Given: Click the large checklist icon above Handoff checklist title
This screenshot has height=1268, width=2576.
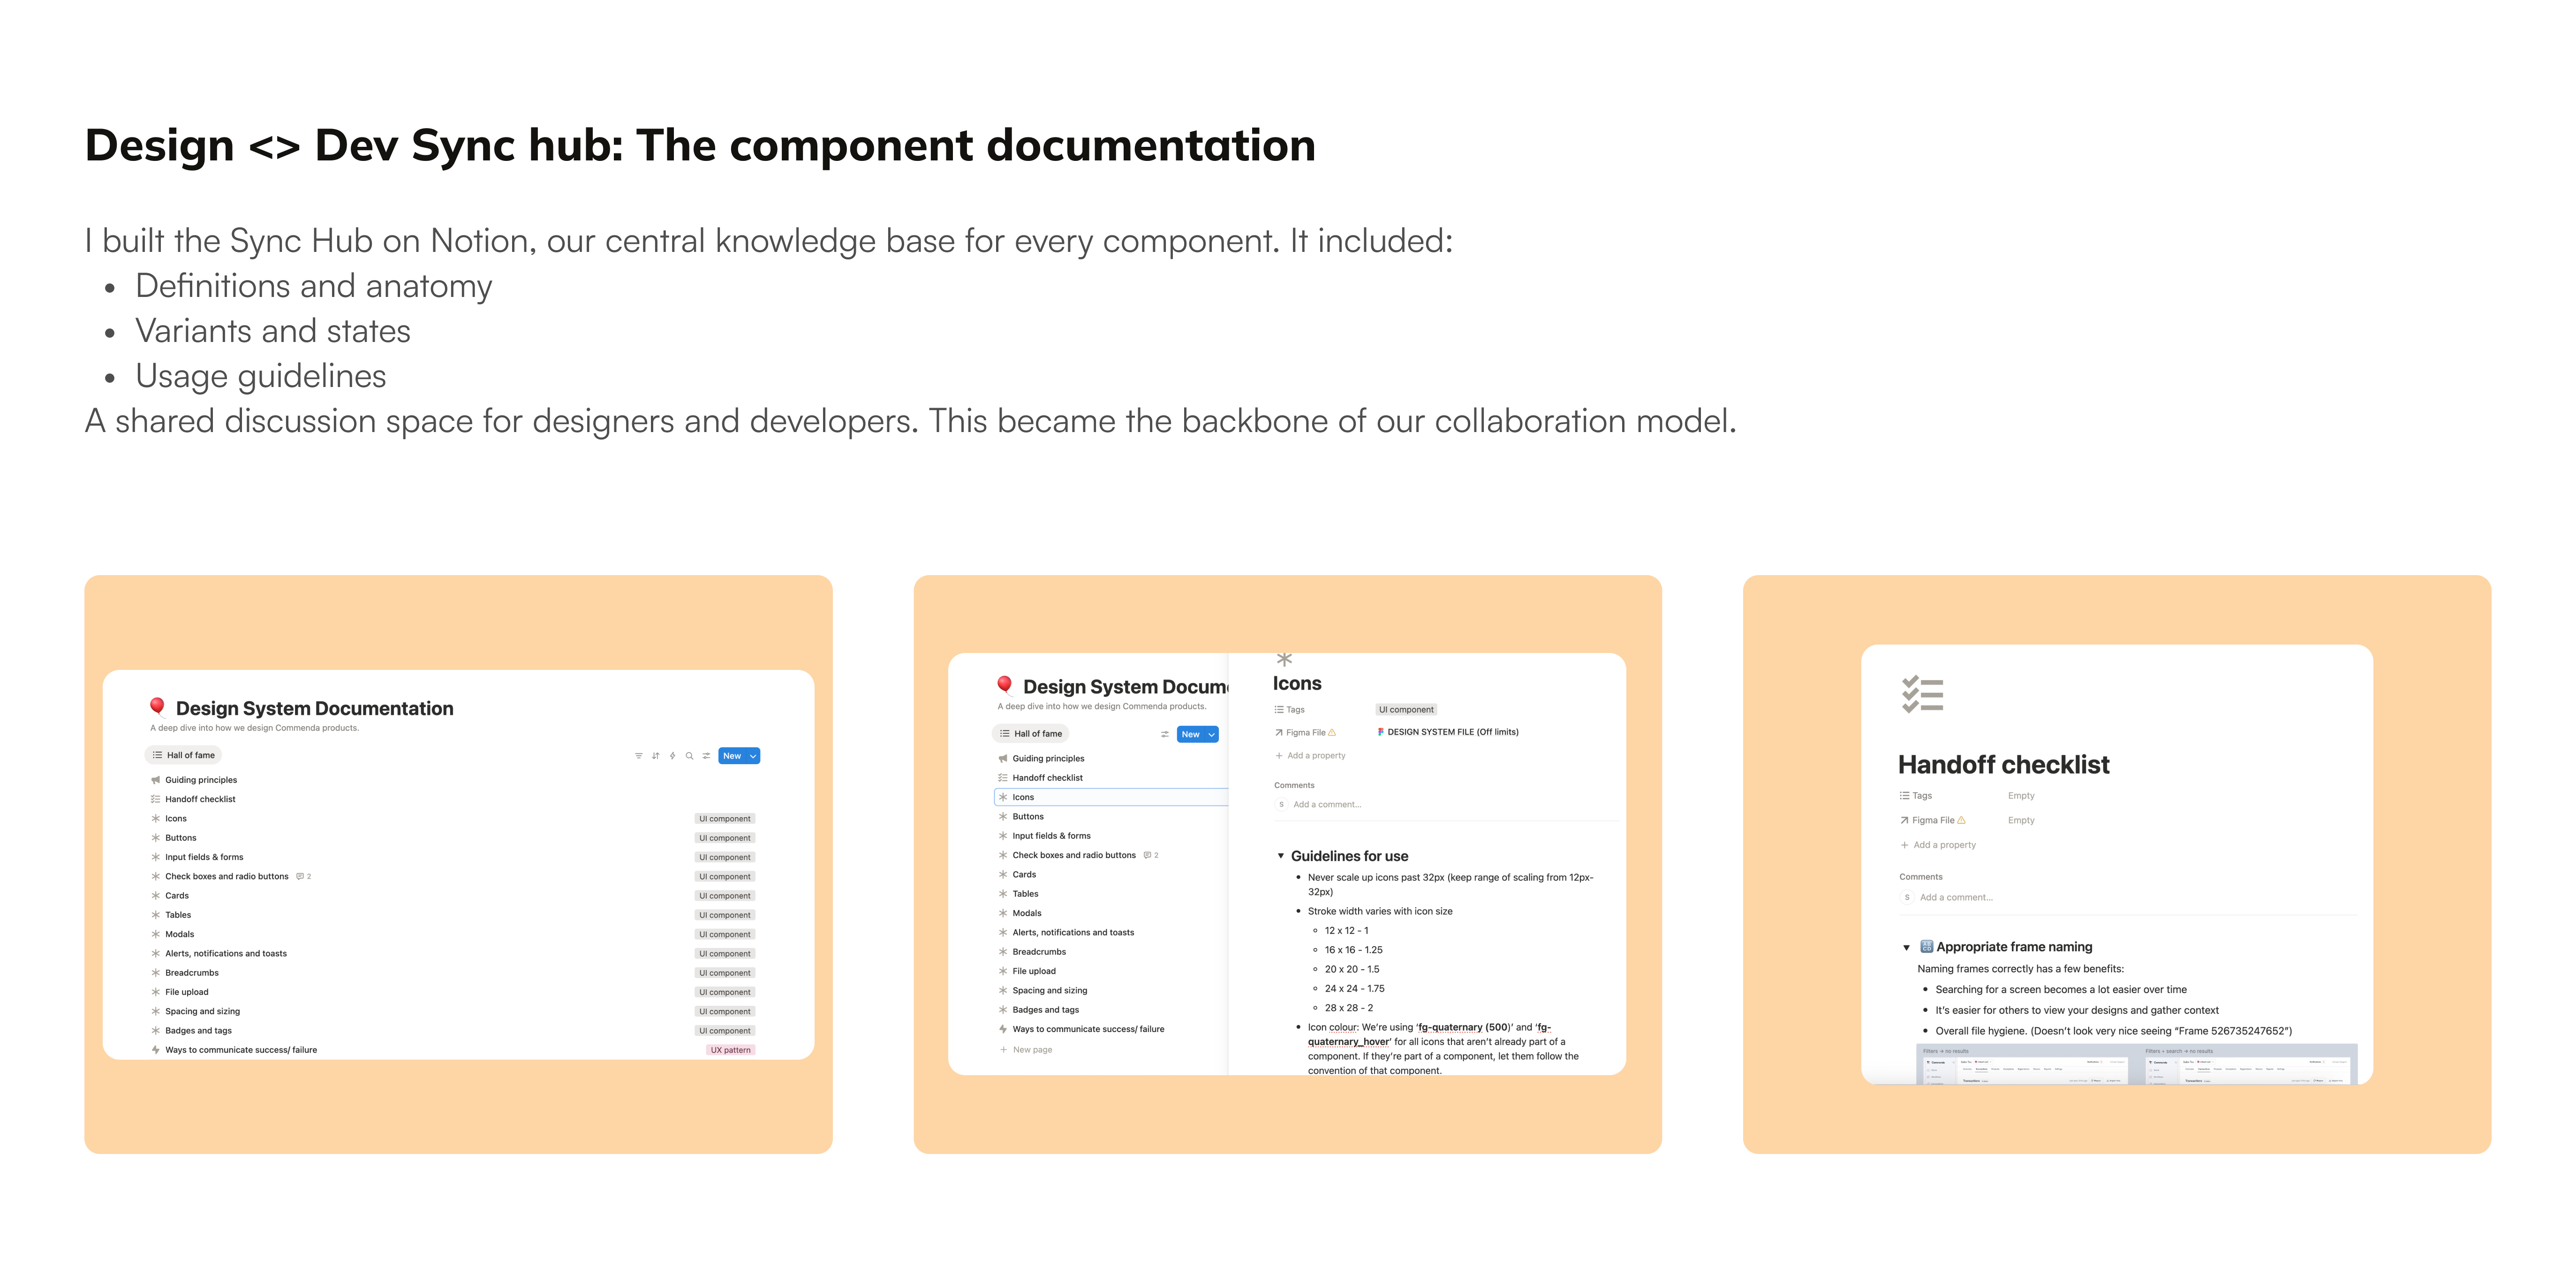Looking at the screenshot, I should tap(1922, 694).
